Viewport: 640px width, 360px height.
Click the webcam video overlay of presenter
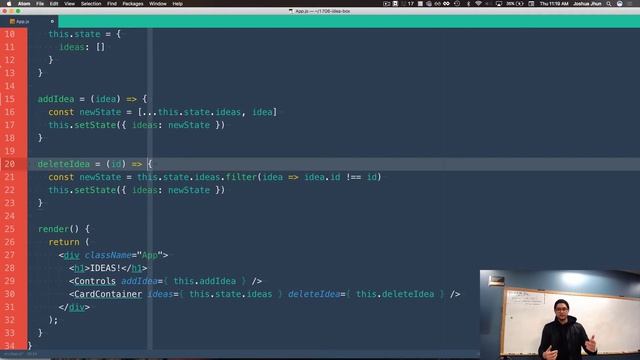coord(560,314)
